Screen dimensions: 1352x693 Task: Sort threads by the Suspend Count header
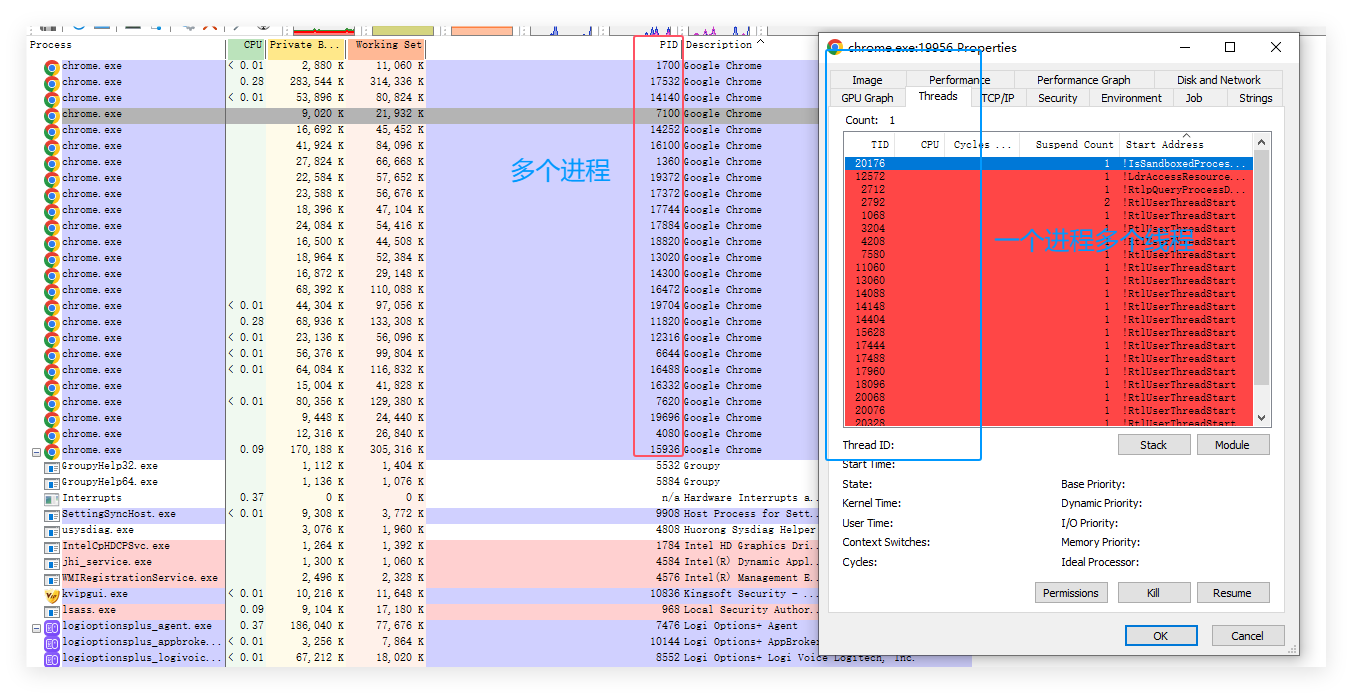click(1067, 145)
